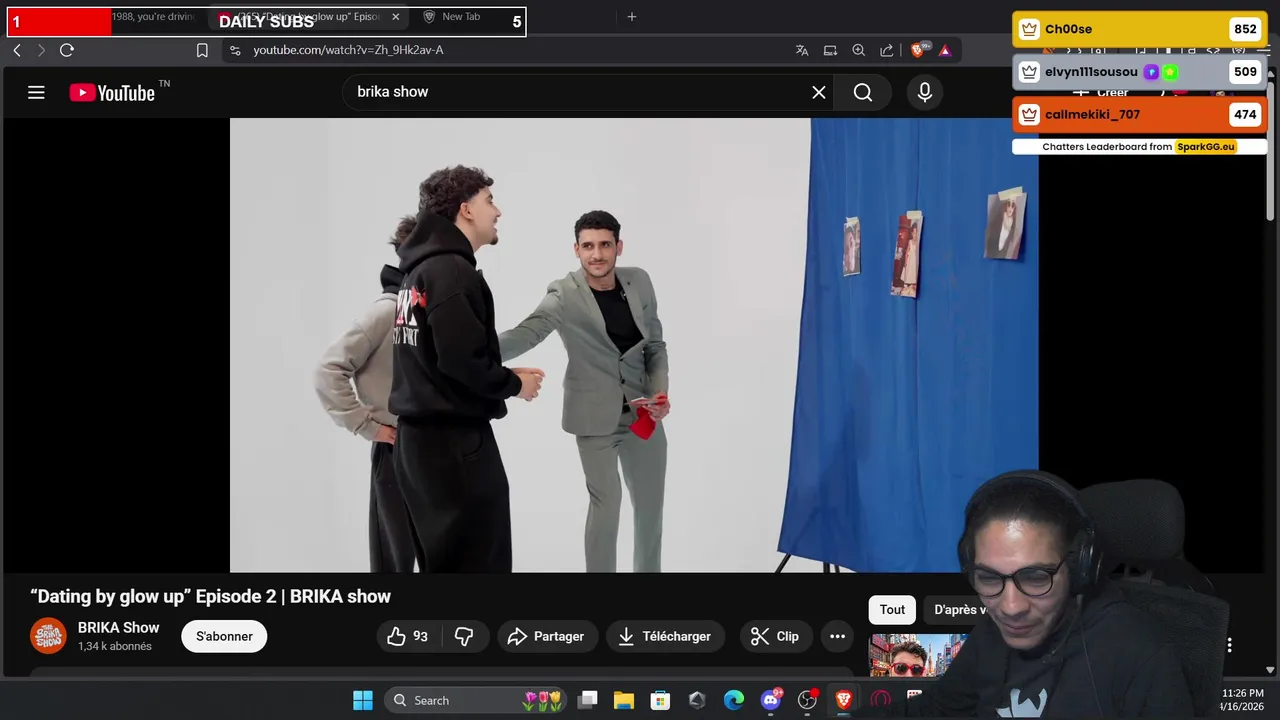This screenshot has height=720, width=1280.
Task: Open the Windows Start menu
Action: click(x=363, y=700)
